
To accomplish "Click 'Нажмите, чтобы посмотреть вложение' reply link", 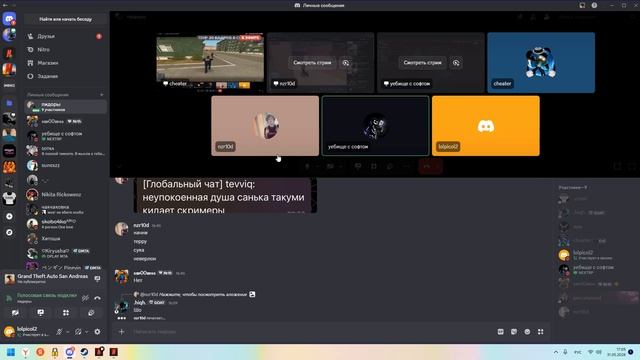I will click(x=203, y=294).
